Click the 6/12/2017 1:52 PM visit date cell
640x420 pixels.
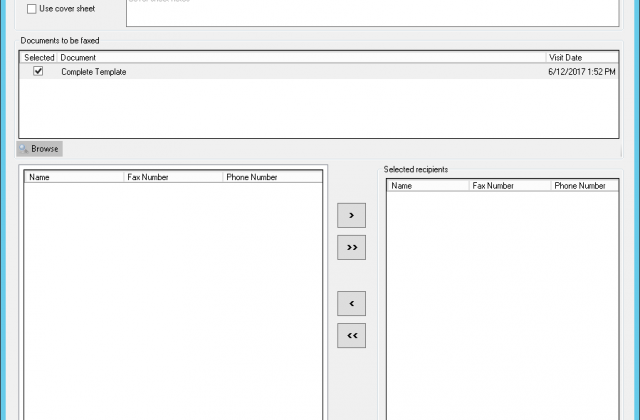click(x=580, y=72)
